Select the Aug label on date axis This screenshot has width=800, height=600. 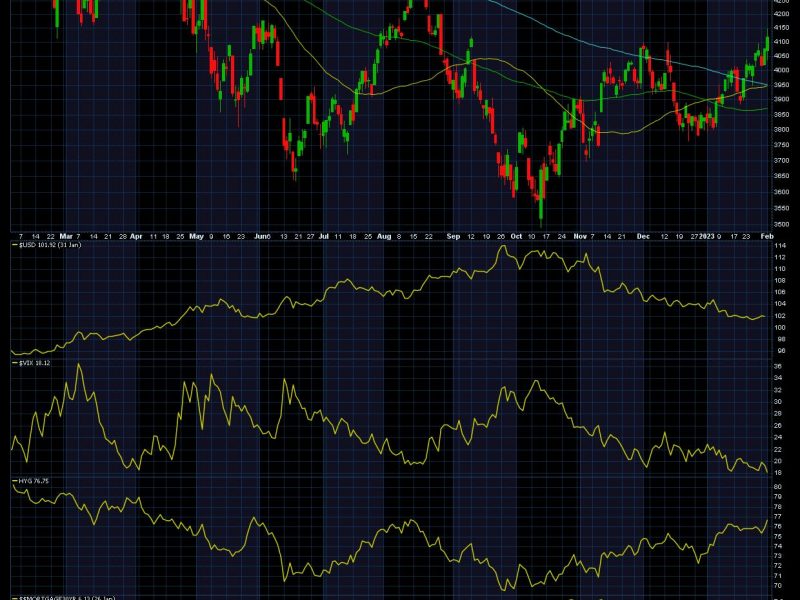coord(384,236)
